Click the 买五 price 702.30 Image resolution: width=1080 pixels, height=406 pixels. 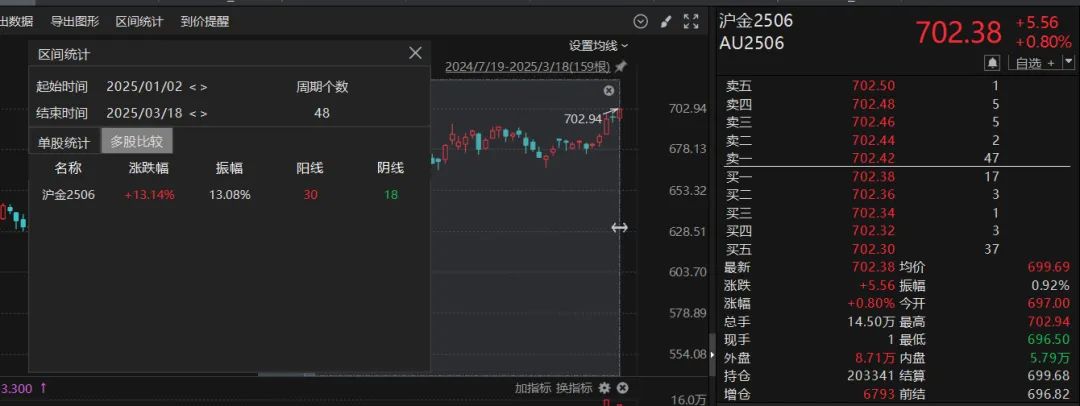873,250
